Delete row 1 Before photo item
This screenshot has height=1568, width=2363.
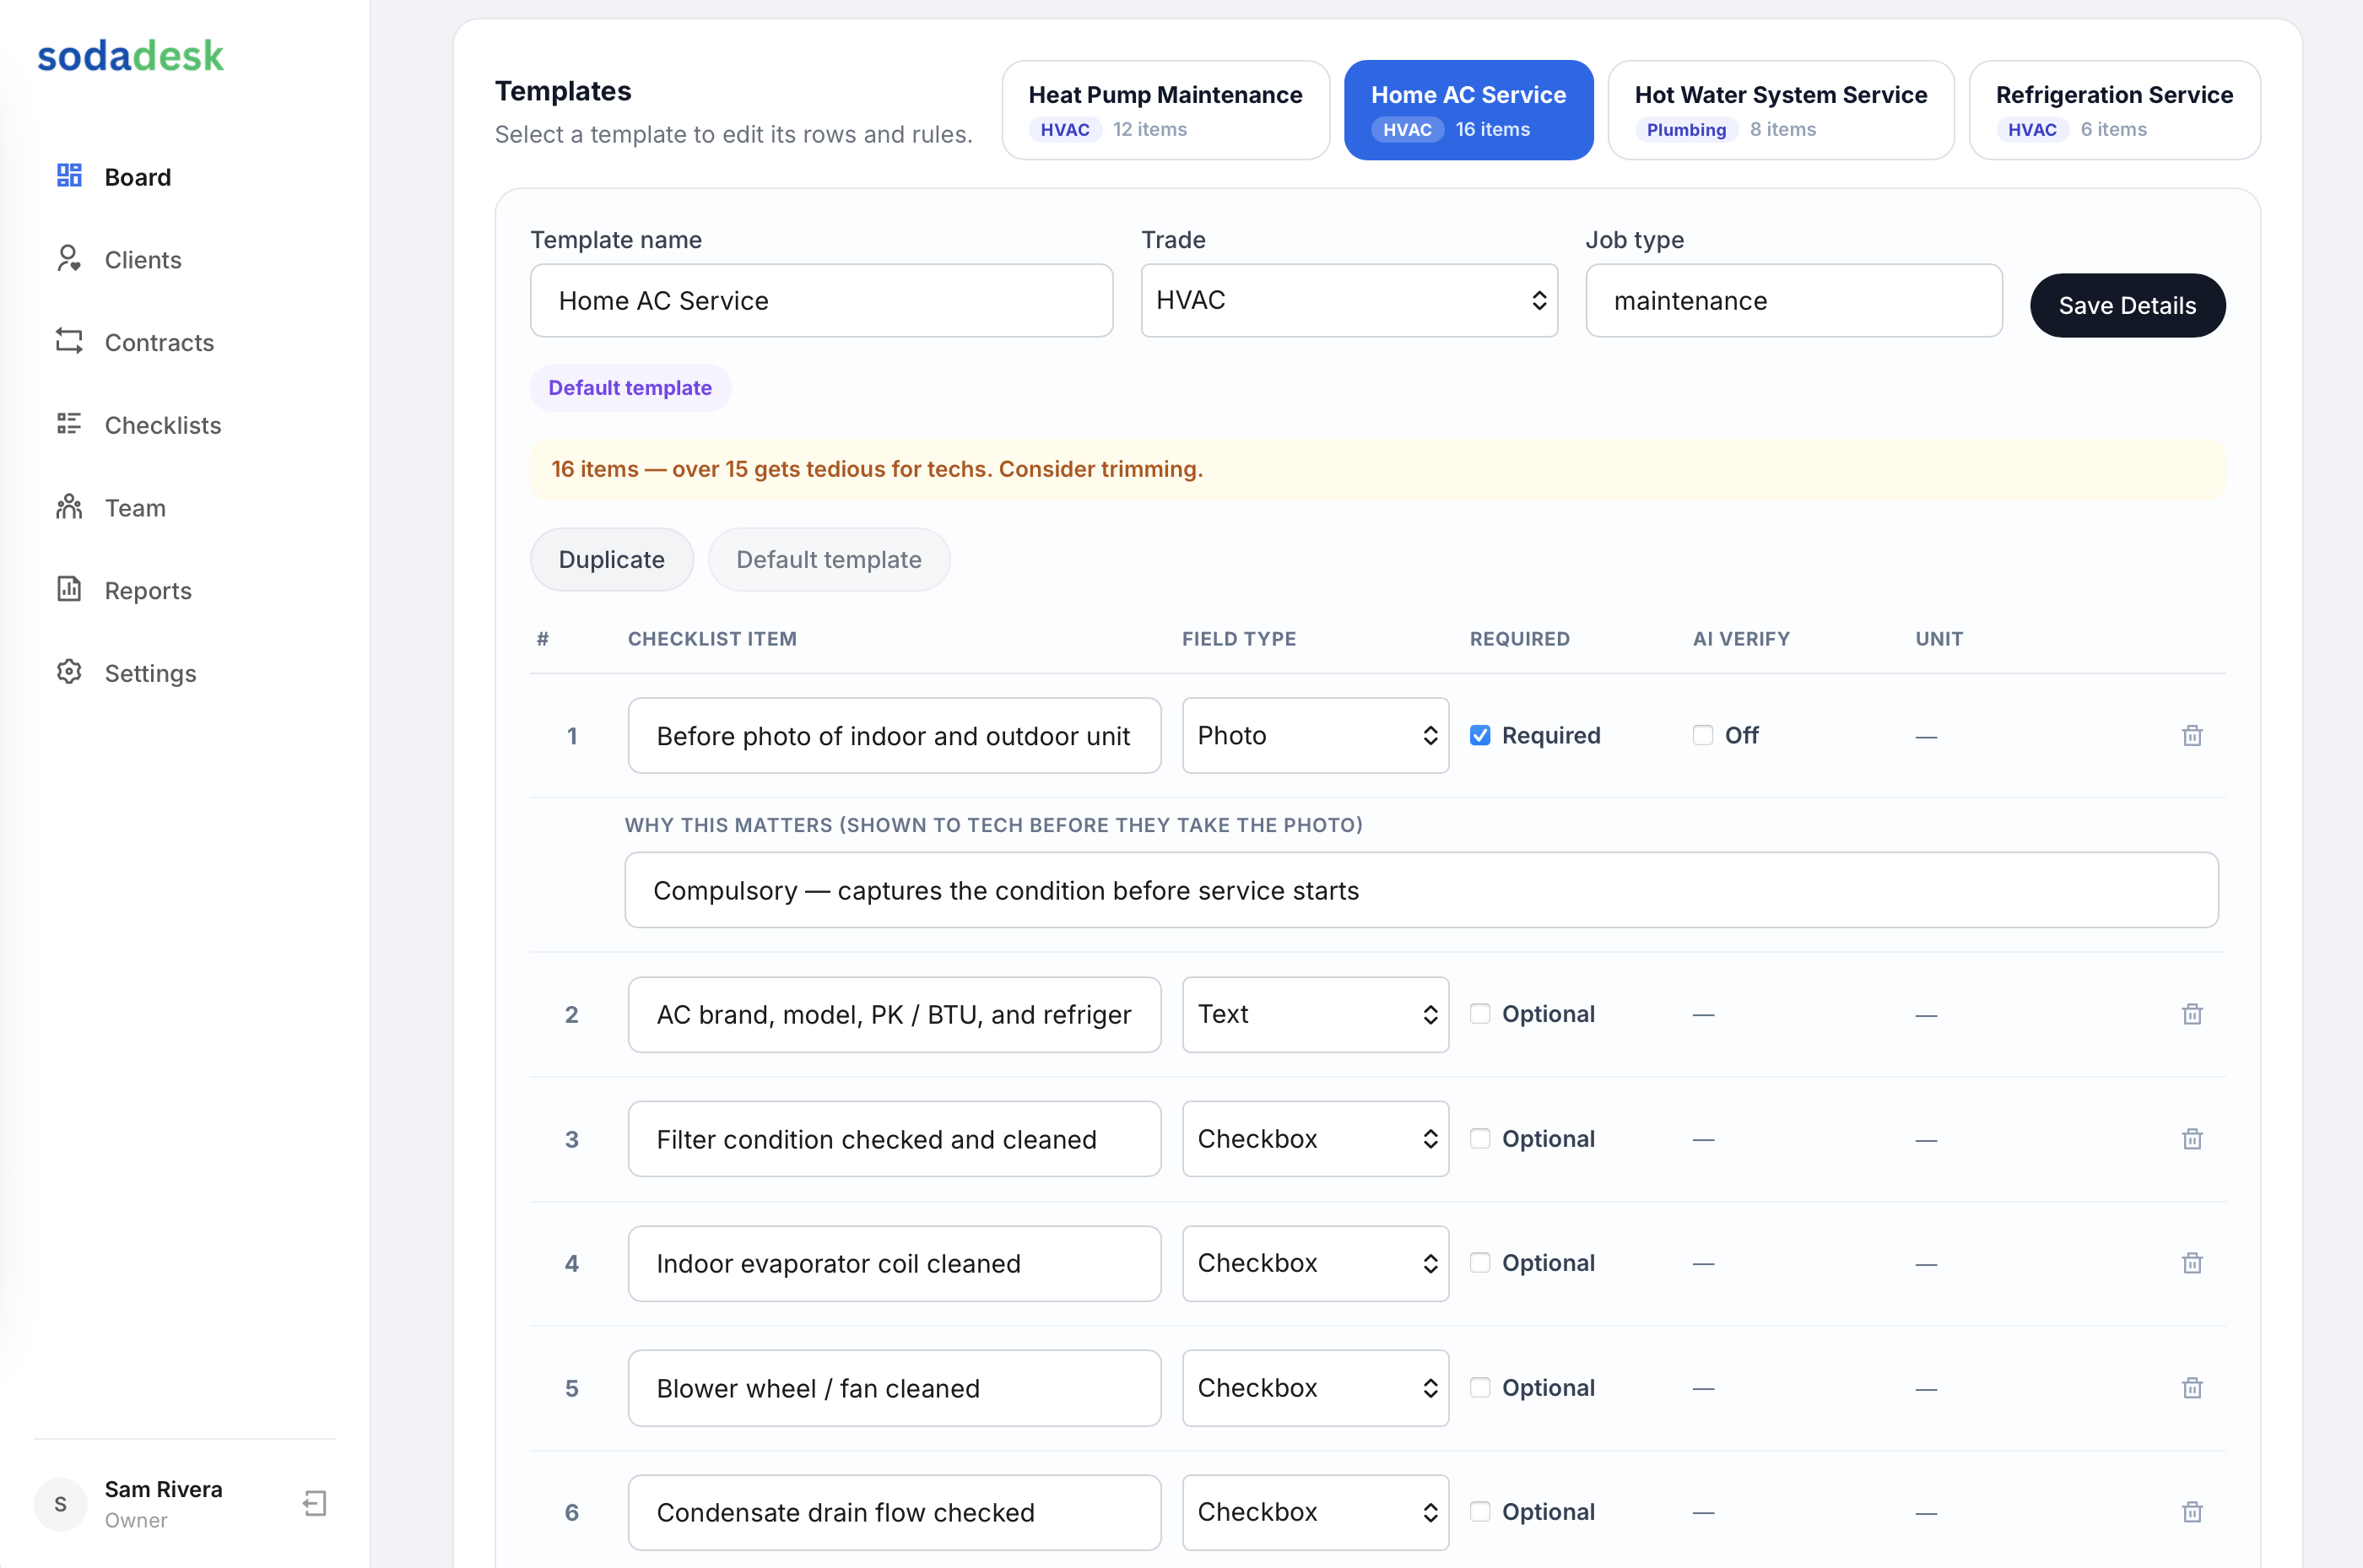pos(2192,736)
